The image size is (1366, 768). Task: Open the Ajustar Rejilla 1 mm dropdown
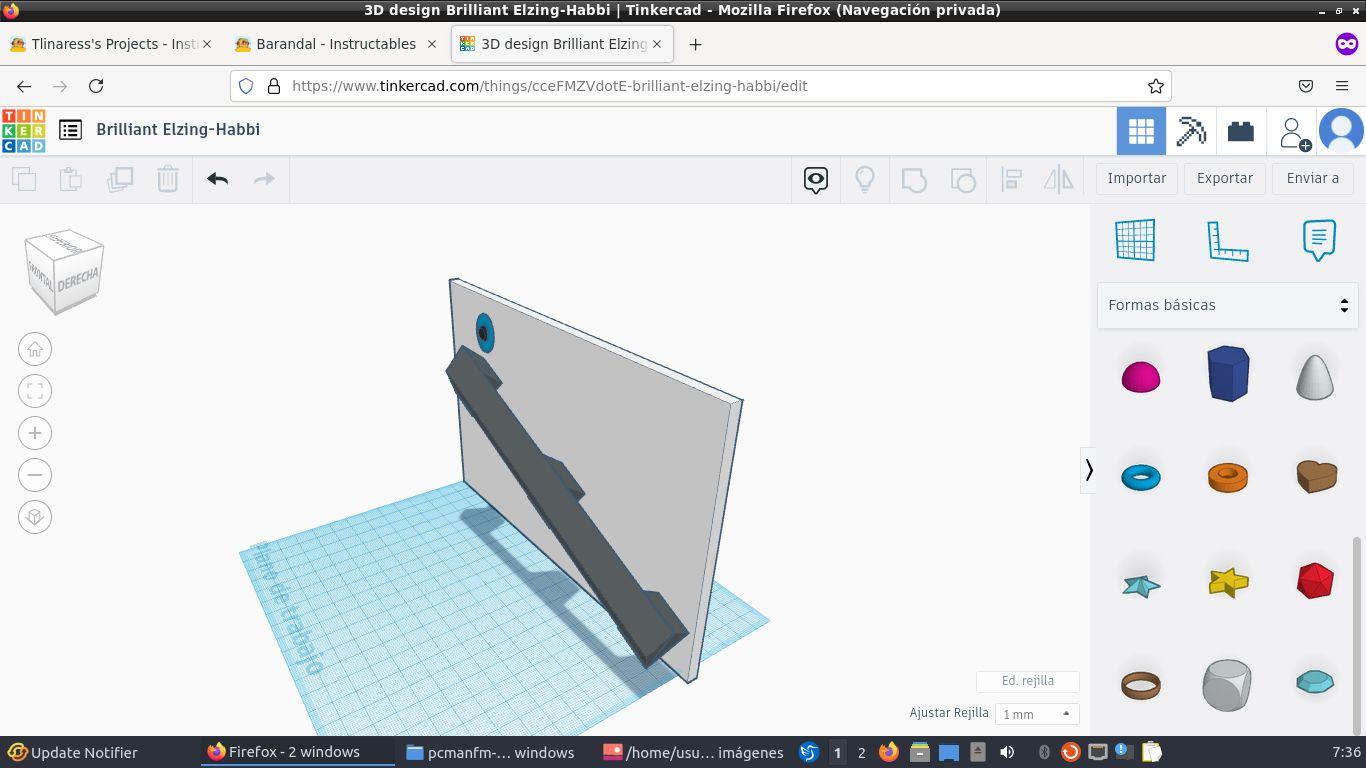1037,714
